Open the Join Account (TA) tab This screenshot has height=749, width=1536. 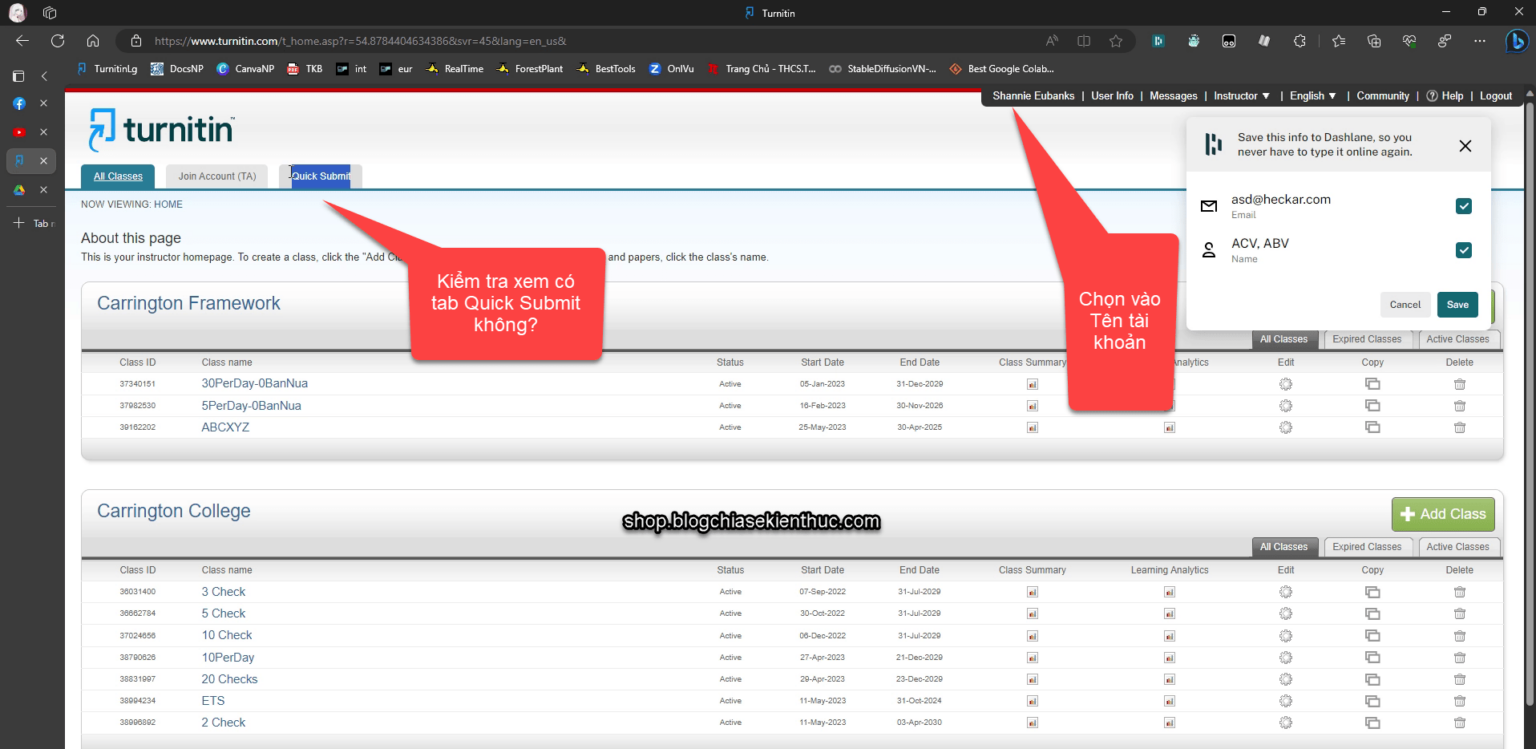[217, 177]
